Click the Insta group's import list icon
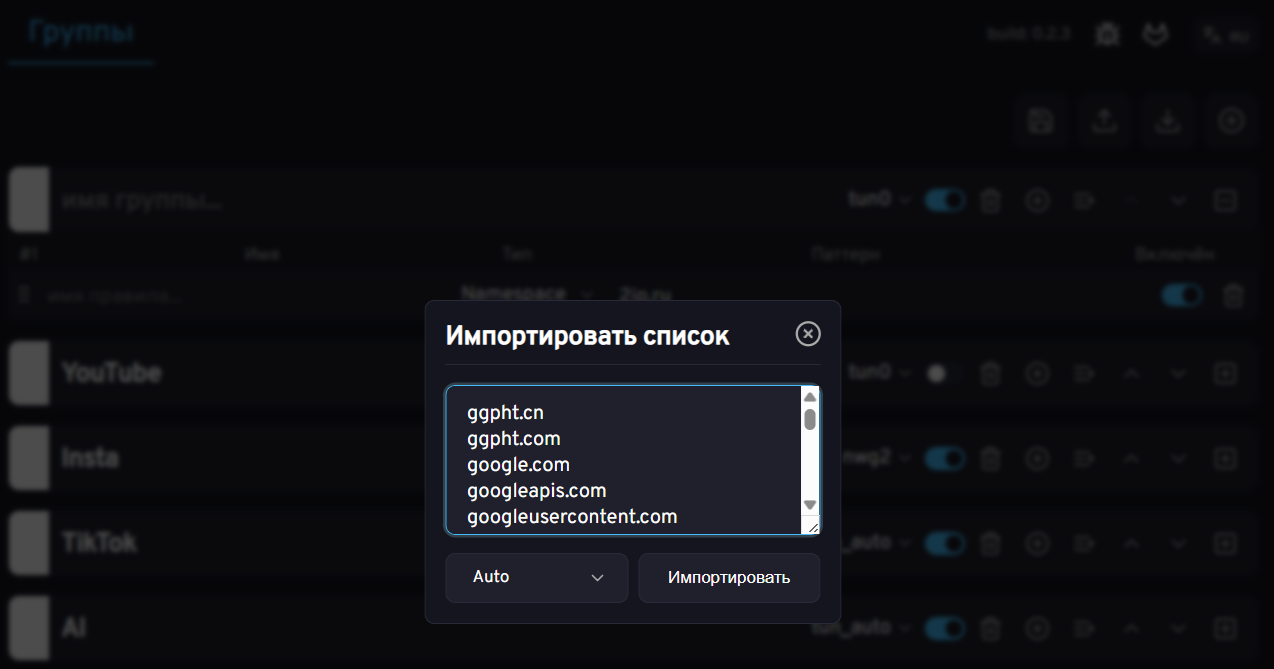 [x=1083, y=459]
